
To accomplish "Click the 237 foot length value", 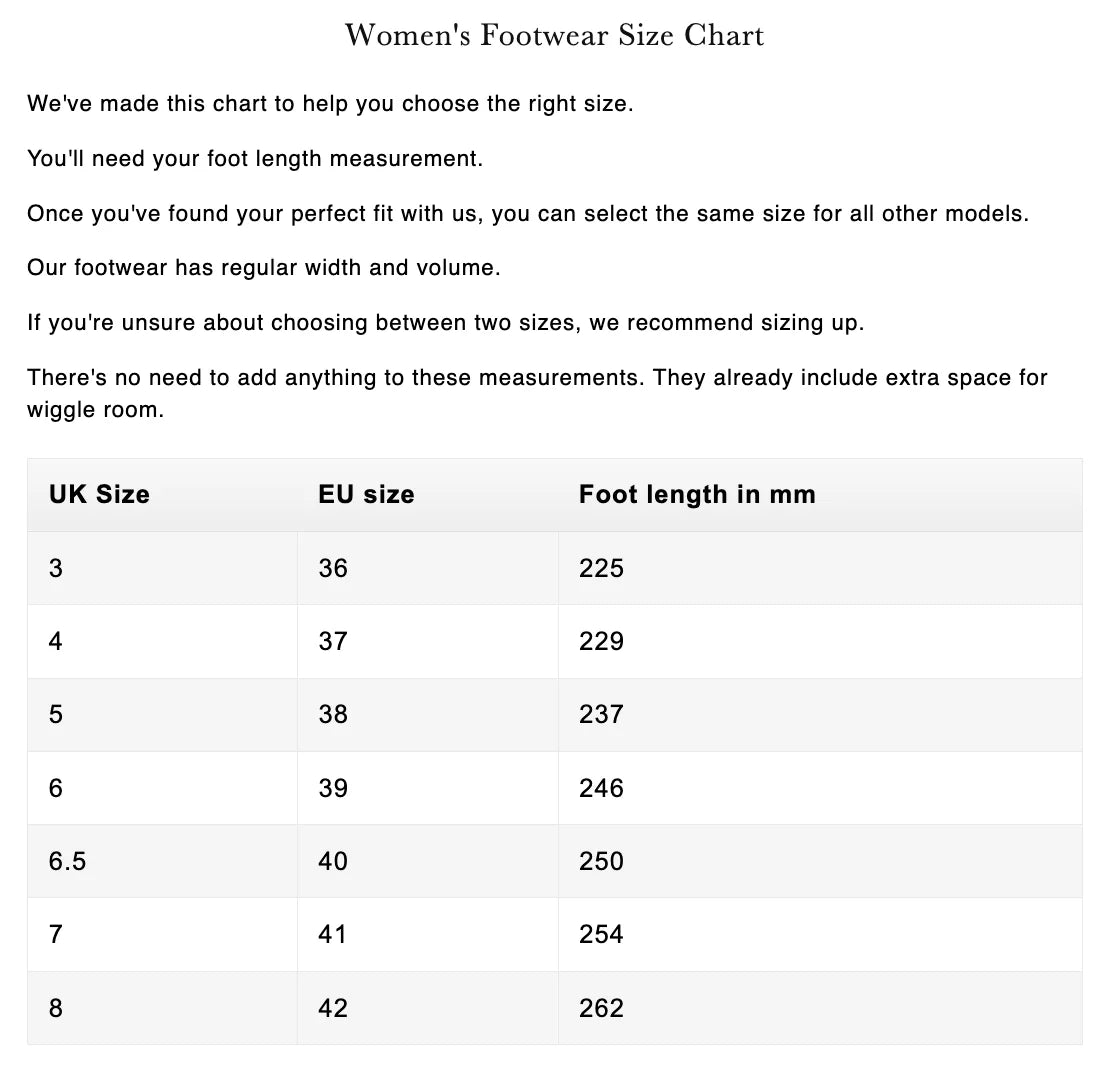I will tap(601, 714).
